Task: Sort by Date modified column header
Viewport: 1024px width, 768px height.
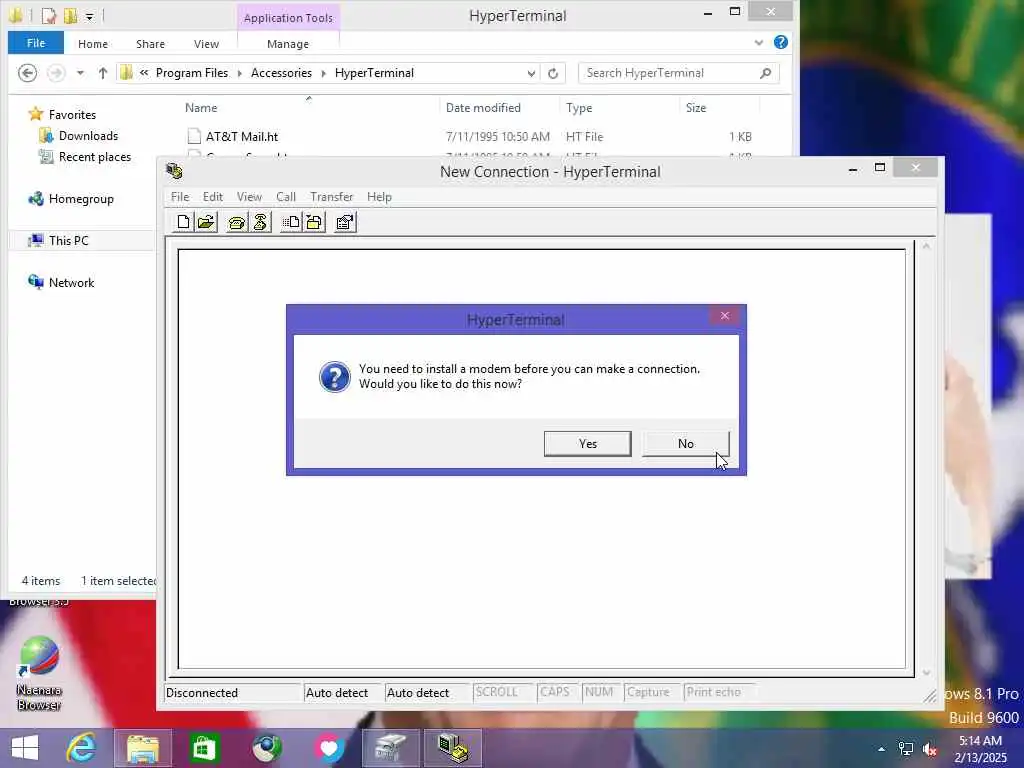Action: point(483,108)
